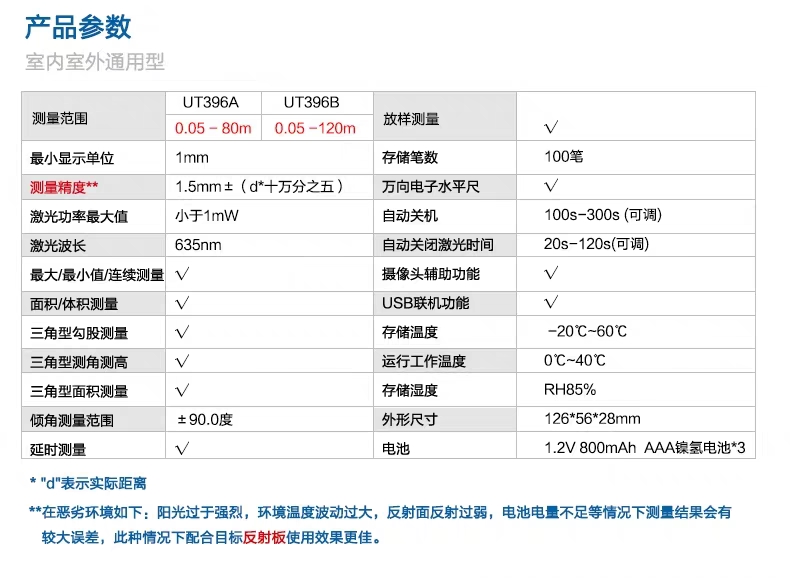The width and height of the screenshot is (790, 578).
Task: Select the RH85% value
Action: click(570, 390)
